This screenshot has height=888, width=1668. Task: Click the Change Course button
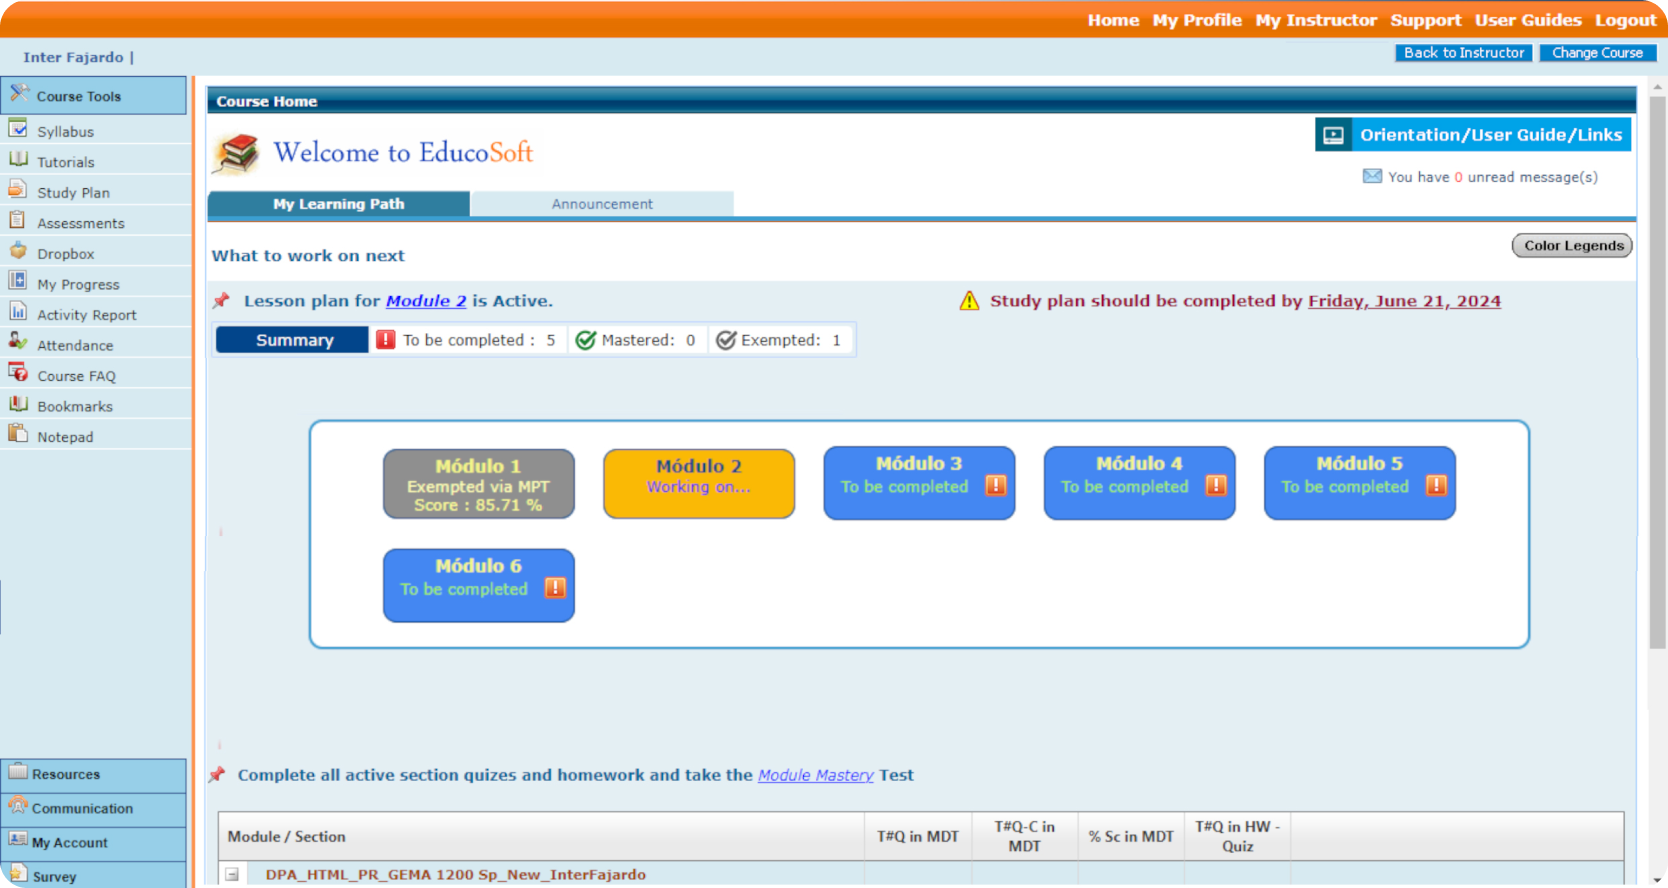coord(1597,53)
